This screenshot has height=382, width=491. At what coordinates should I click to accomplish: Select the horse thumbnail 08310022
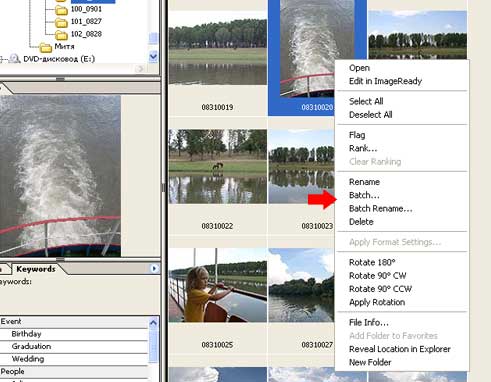click(218, 166)
